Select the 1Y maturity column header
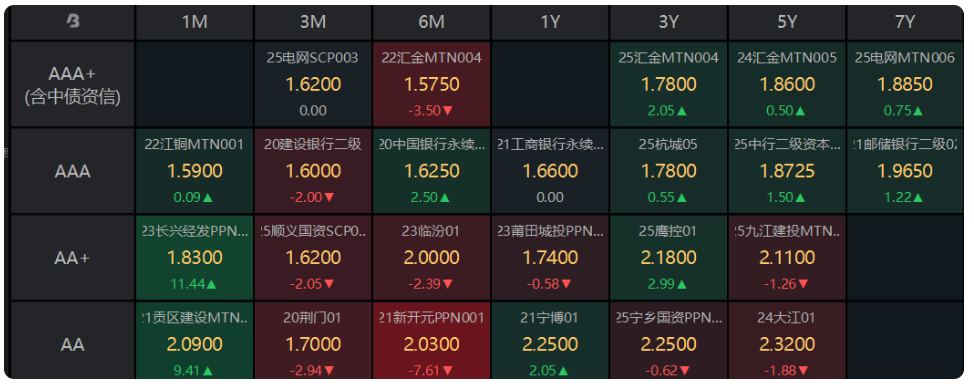974x390 pixels. (550, 22)
